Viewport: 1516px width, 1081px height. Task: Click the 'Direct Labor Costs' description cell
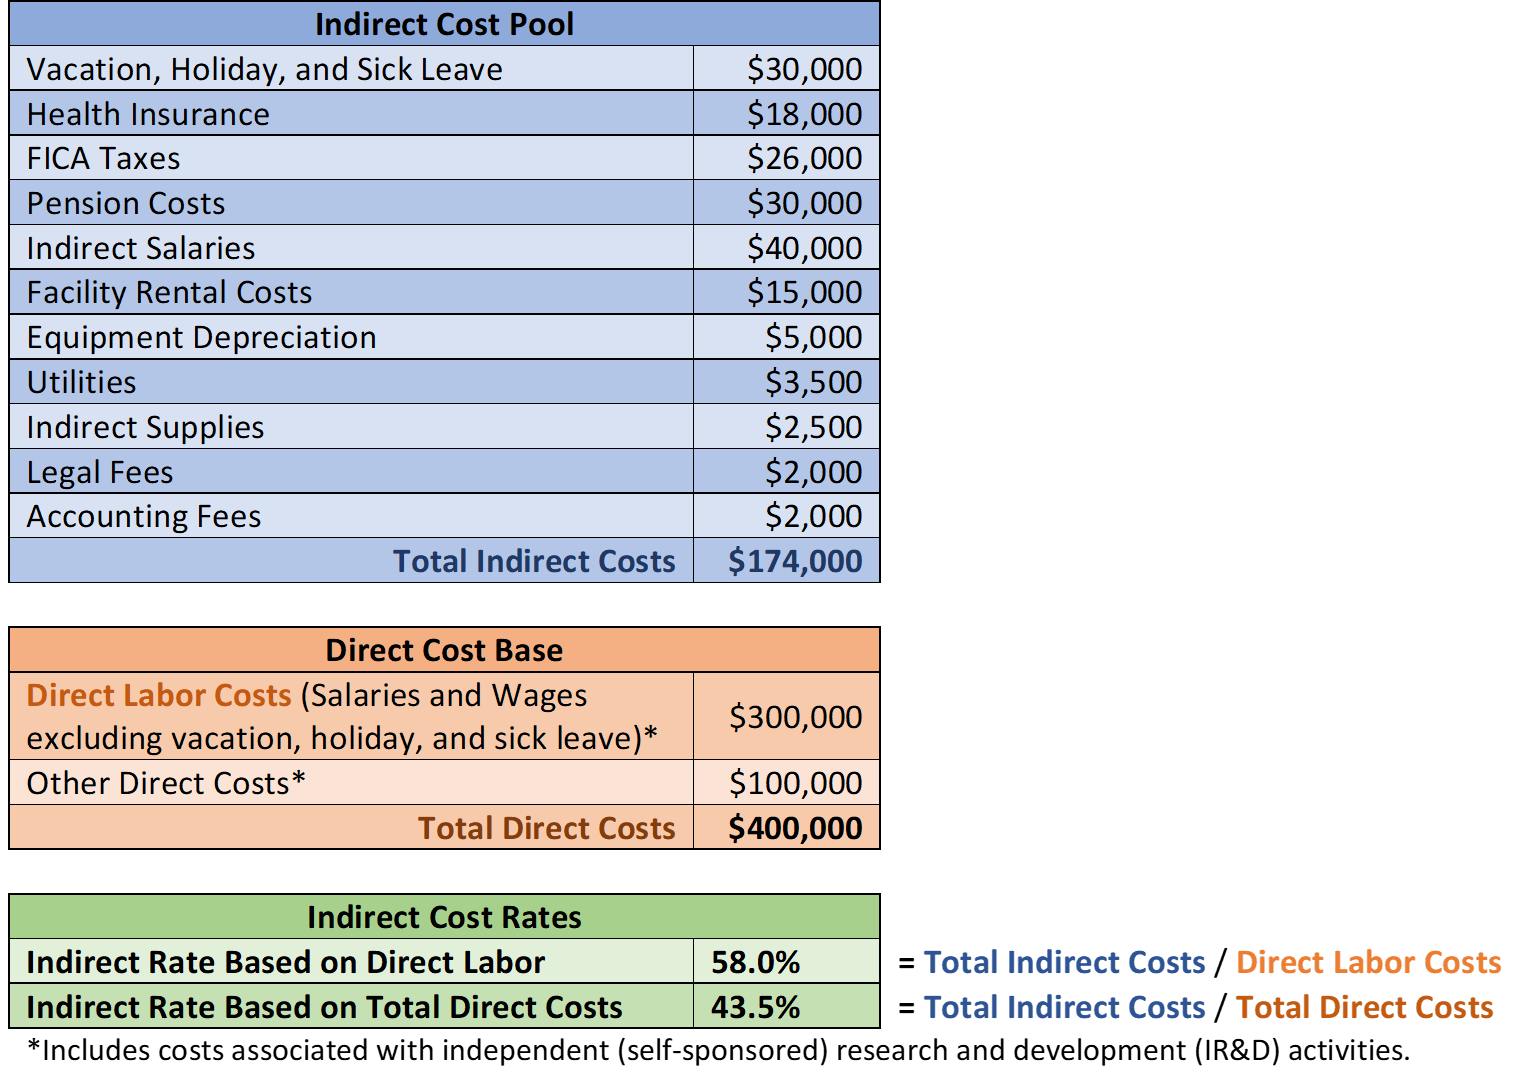pyautogui.click(x=351, y=716)
